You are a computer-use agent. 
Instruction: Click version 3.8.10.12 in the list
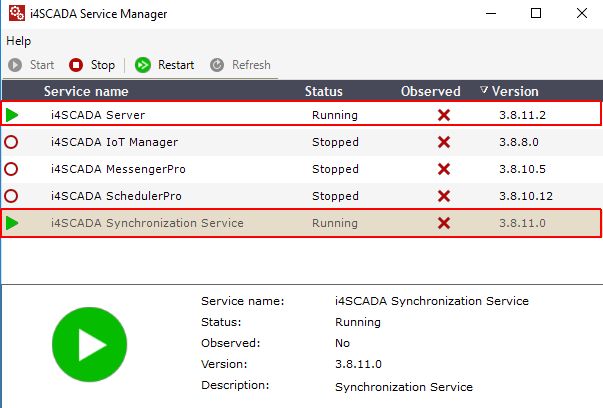526,196
